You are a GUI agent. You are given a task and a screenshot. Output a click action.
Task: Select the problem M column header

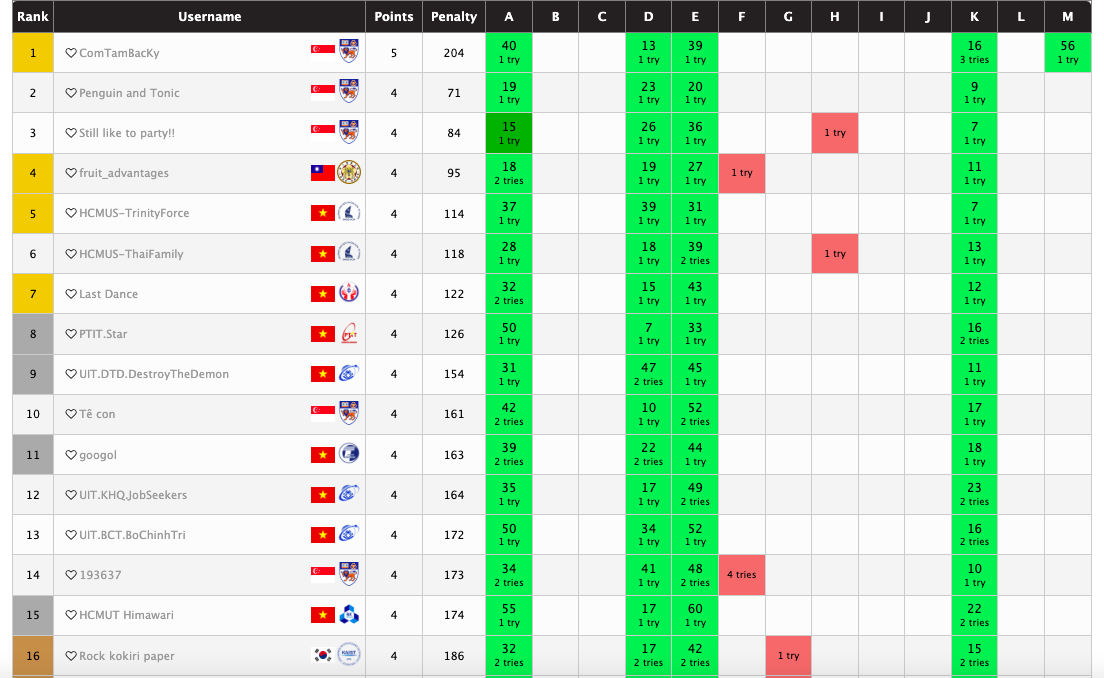tap(1067, 17)
